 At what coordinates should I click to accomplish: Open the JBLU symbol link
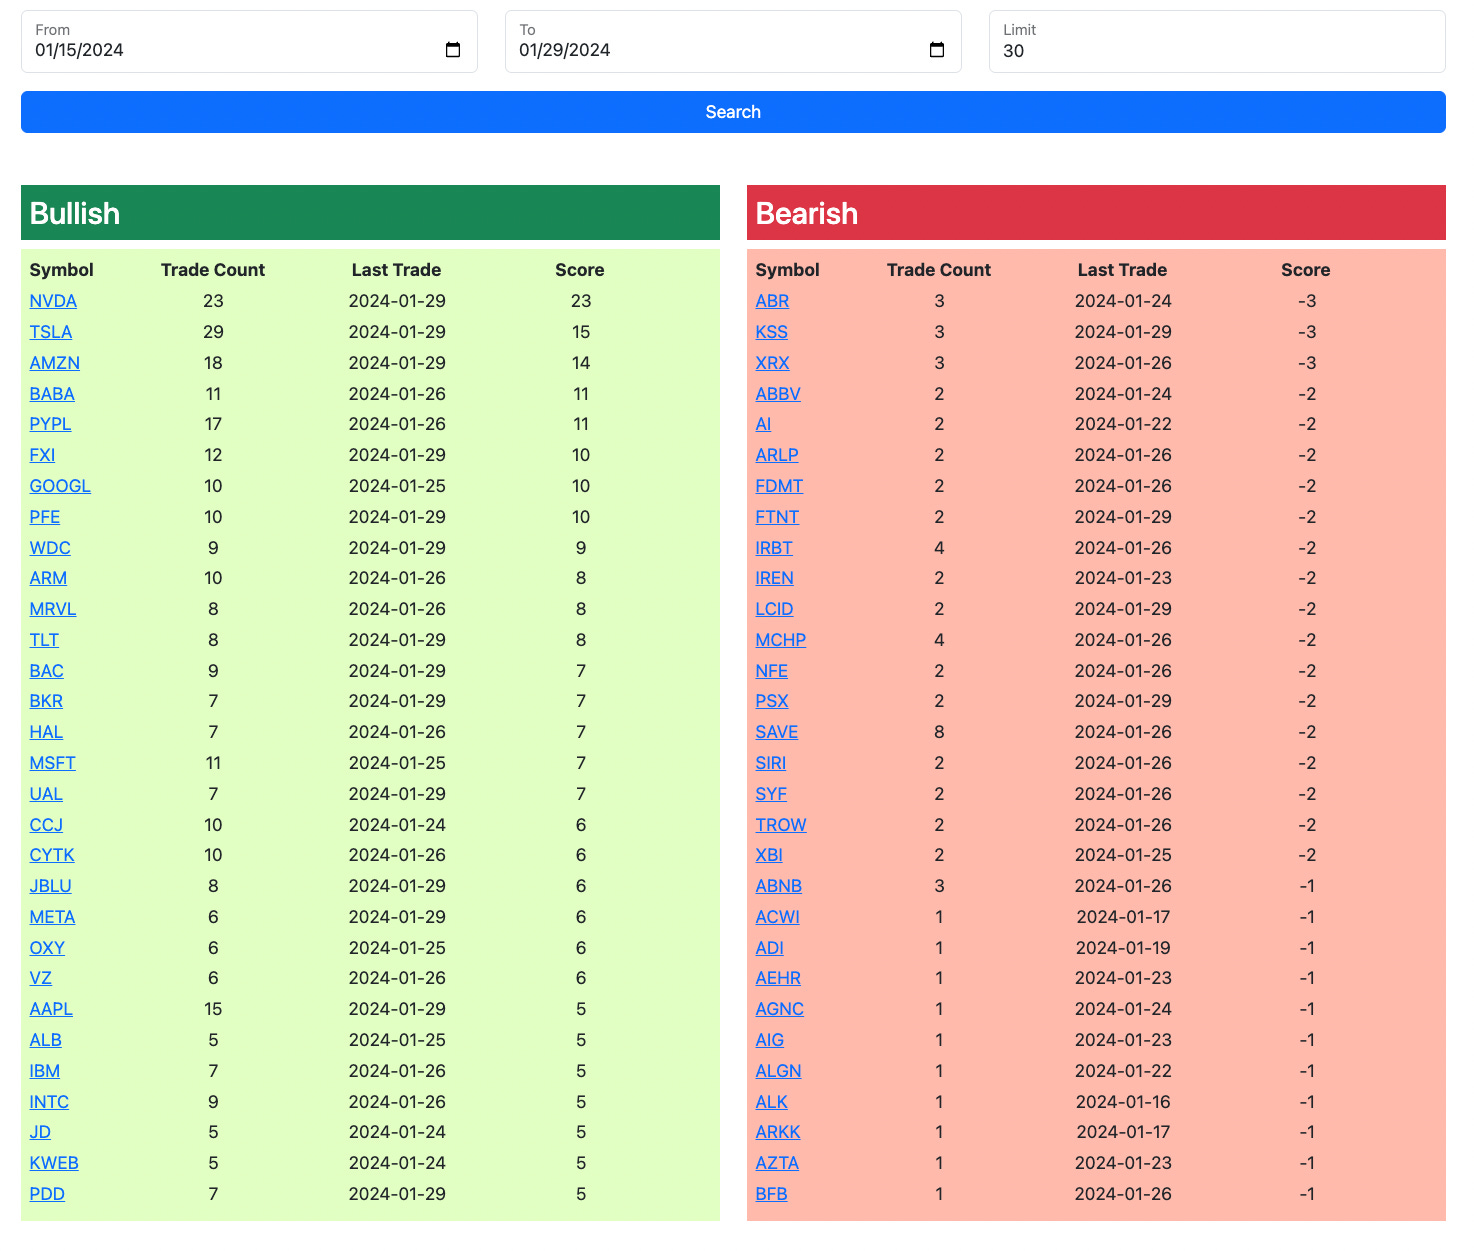tap(51, 886)
